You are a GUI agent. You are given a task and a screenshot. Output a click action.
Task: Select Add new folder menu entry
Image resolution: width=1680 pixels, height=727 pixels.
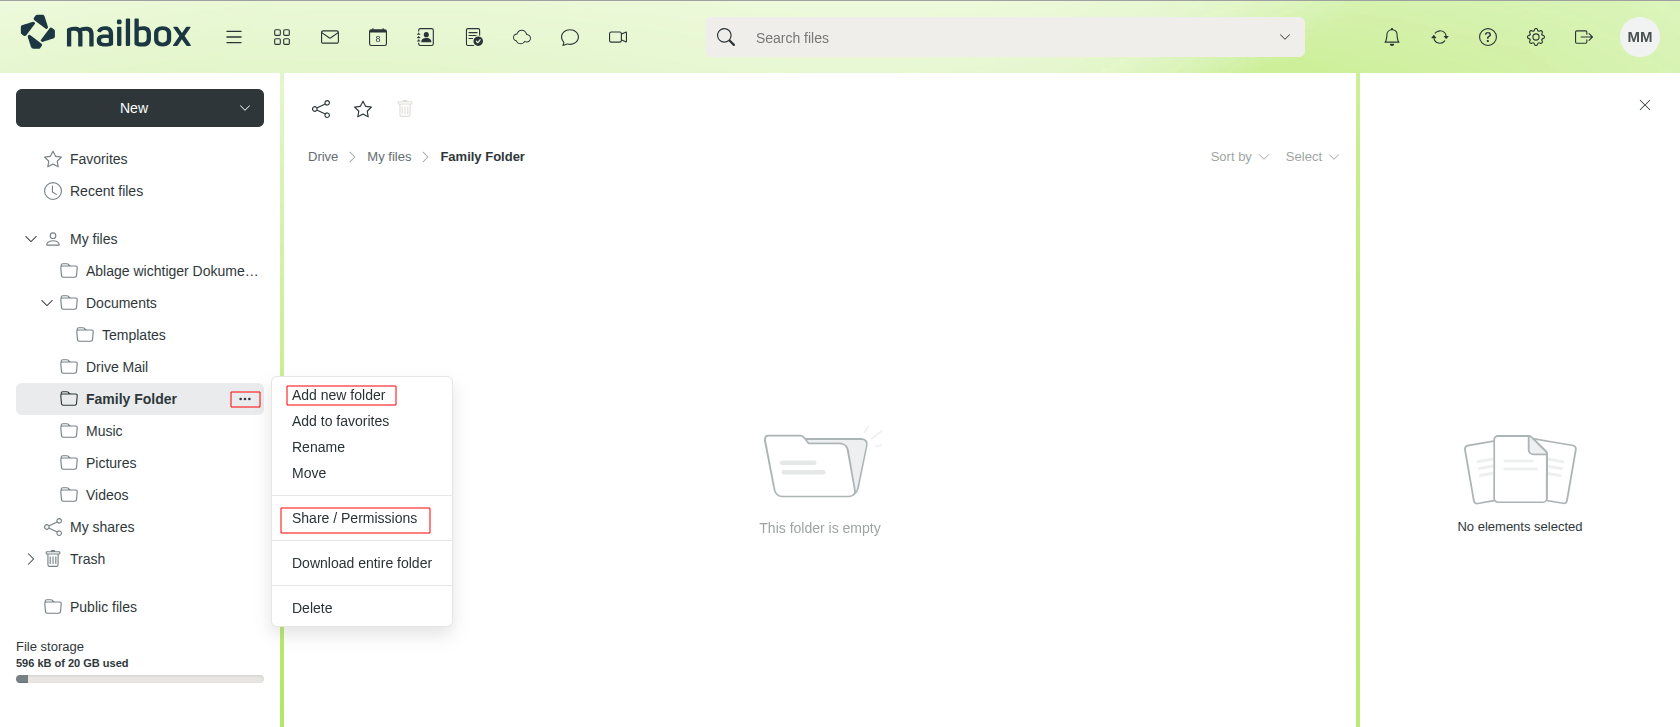[339, 395]
